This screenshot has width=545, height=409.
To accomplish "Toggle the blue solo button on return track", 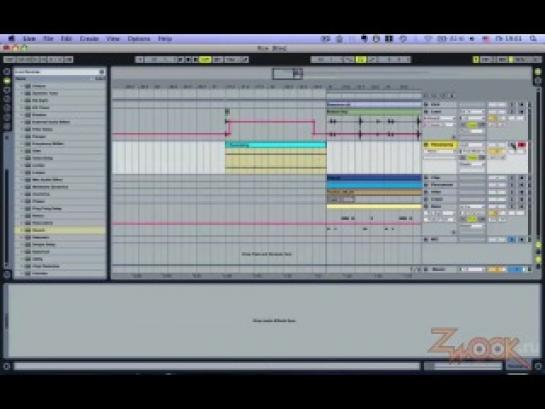I will [512, 239].
